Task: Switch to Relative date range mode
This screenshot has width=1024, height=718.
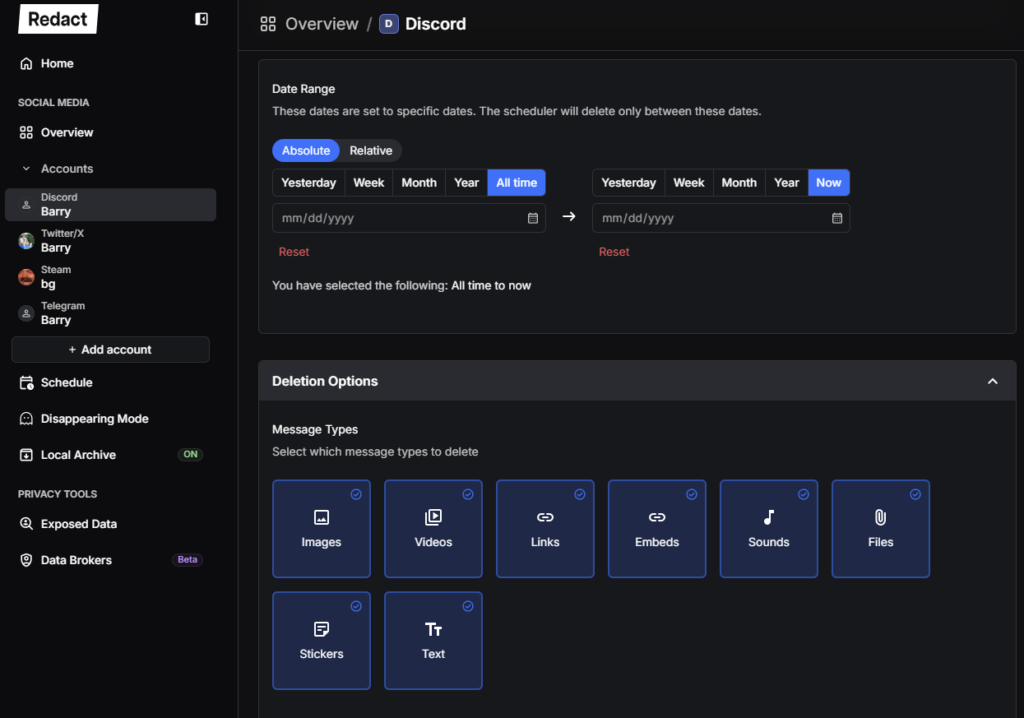Action: pyautogui.click(x=370, y=151)
